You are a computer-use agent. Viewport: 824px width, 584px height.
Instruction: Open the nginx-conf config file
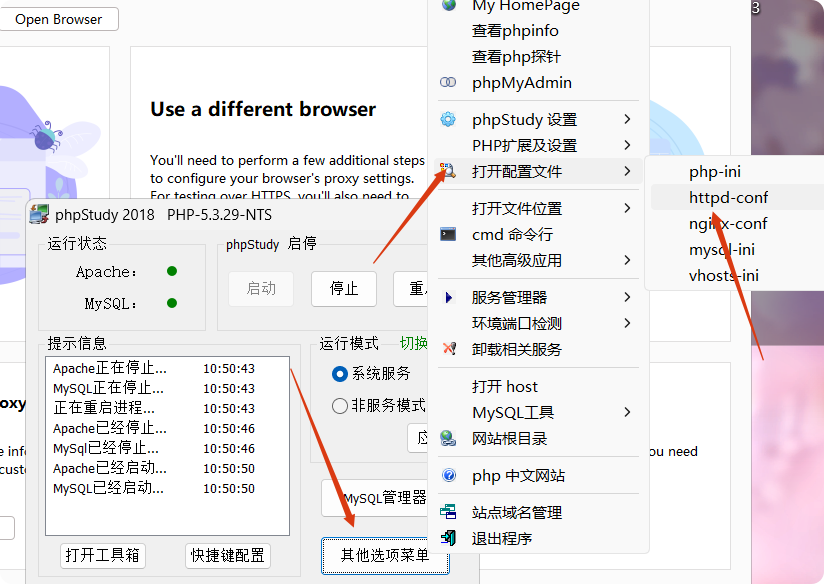click(728, 223)
